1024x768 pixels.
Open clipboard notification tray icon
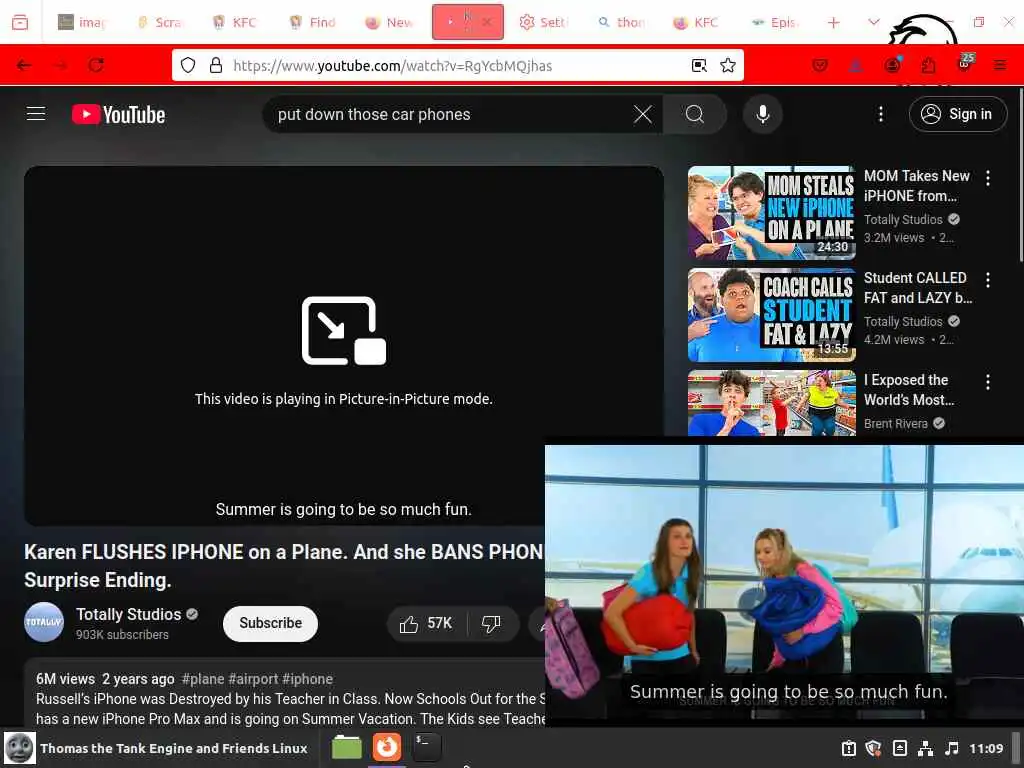coord(848,748)
